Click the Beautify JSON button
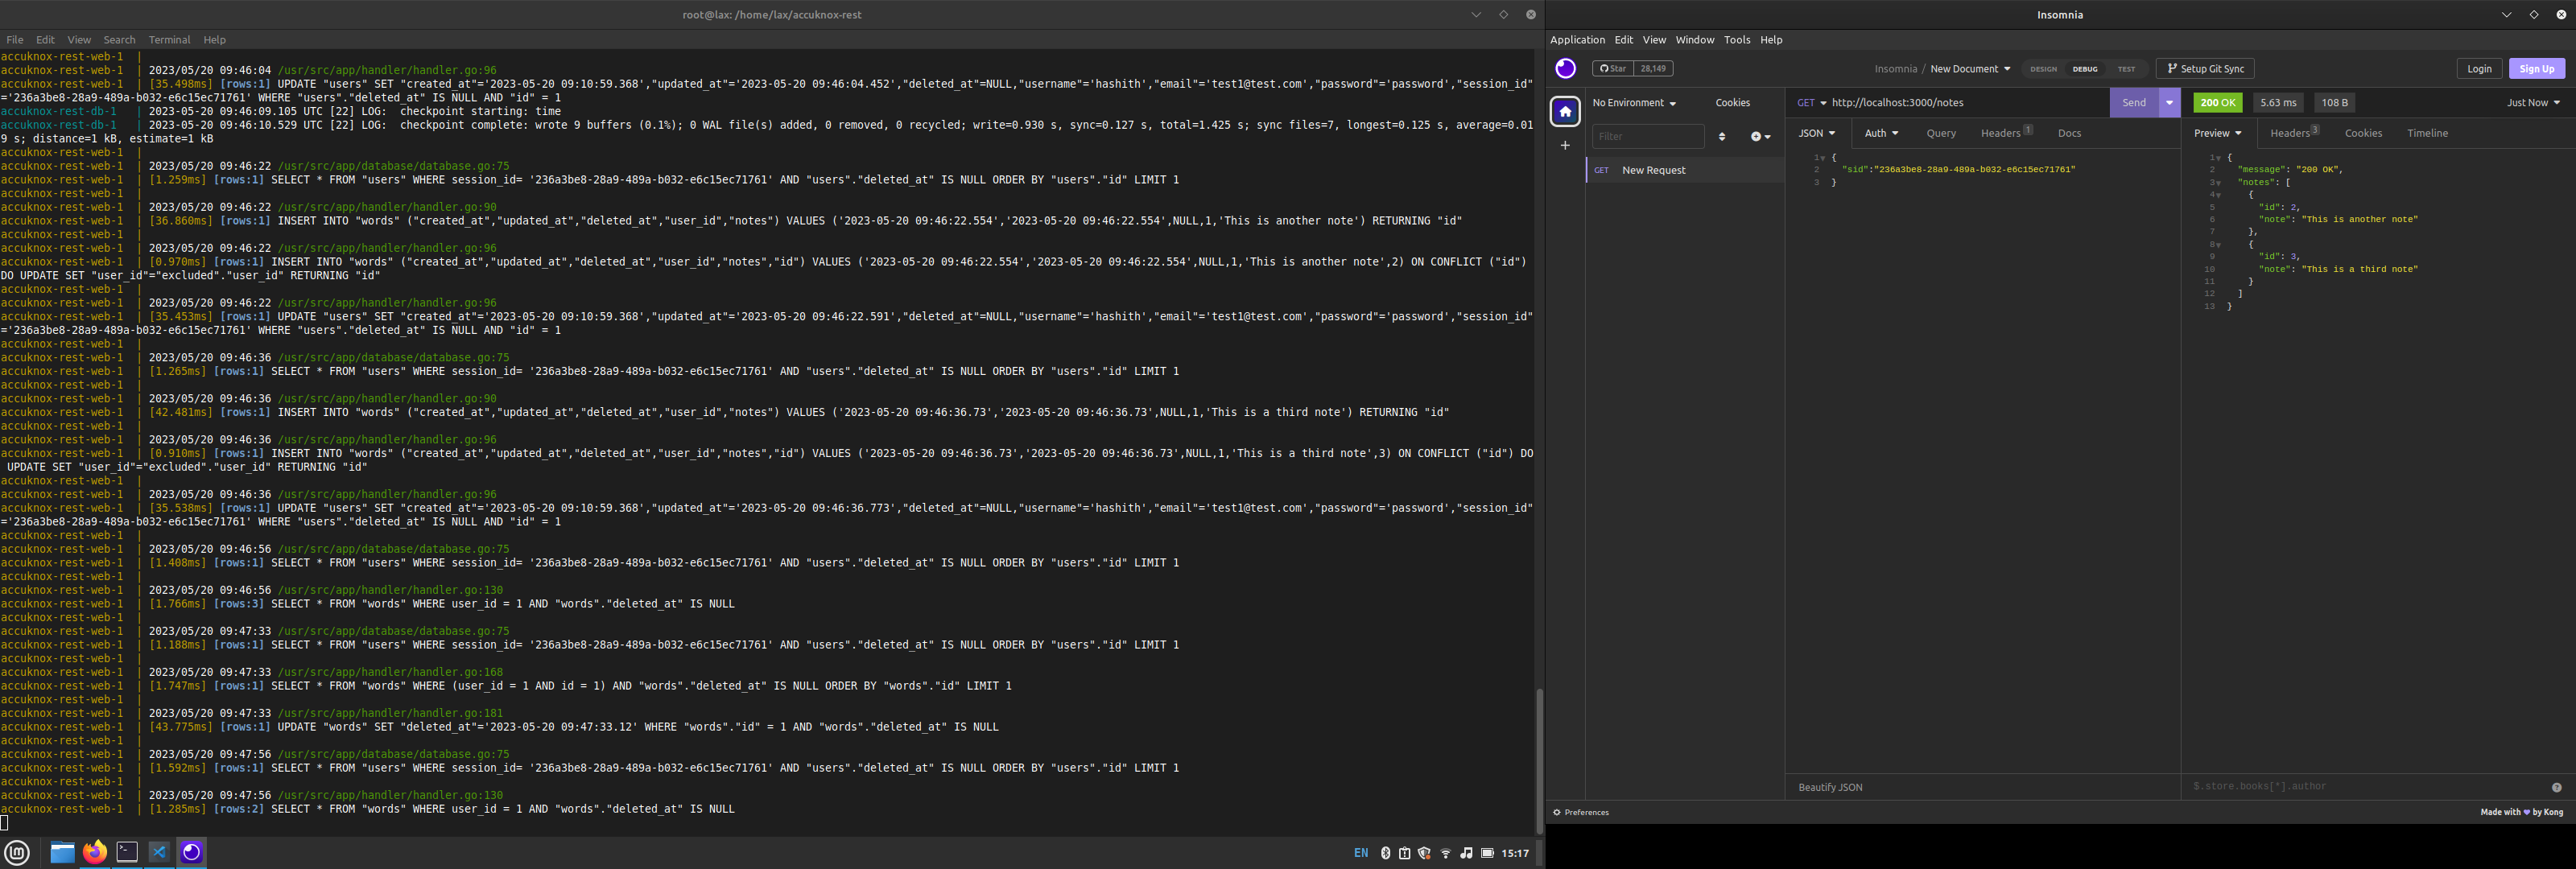The image size is (2576, 869). 1827,787
